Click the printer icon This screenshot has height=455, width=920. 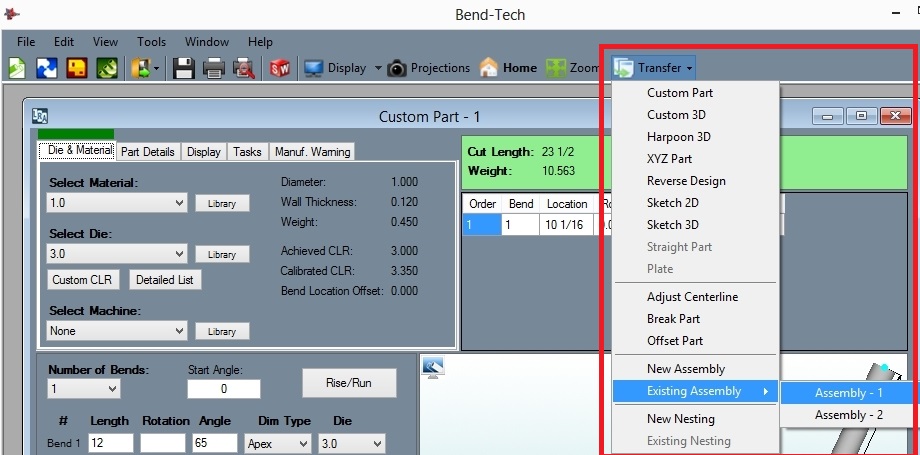pos(214,69)
